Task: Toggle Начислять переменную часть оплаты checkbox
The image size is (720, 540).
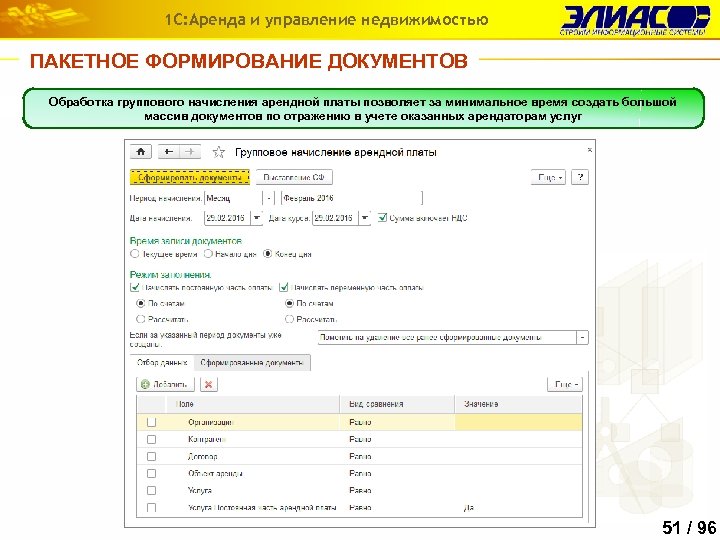Action: pyautogui.click(x=284, y=287)
